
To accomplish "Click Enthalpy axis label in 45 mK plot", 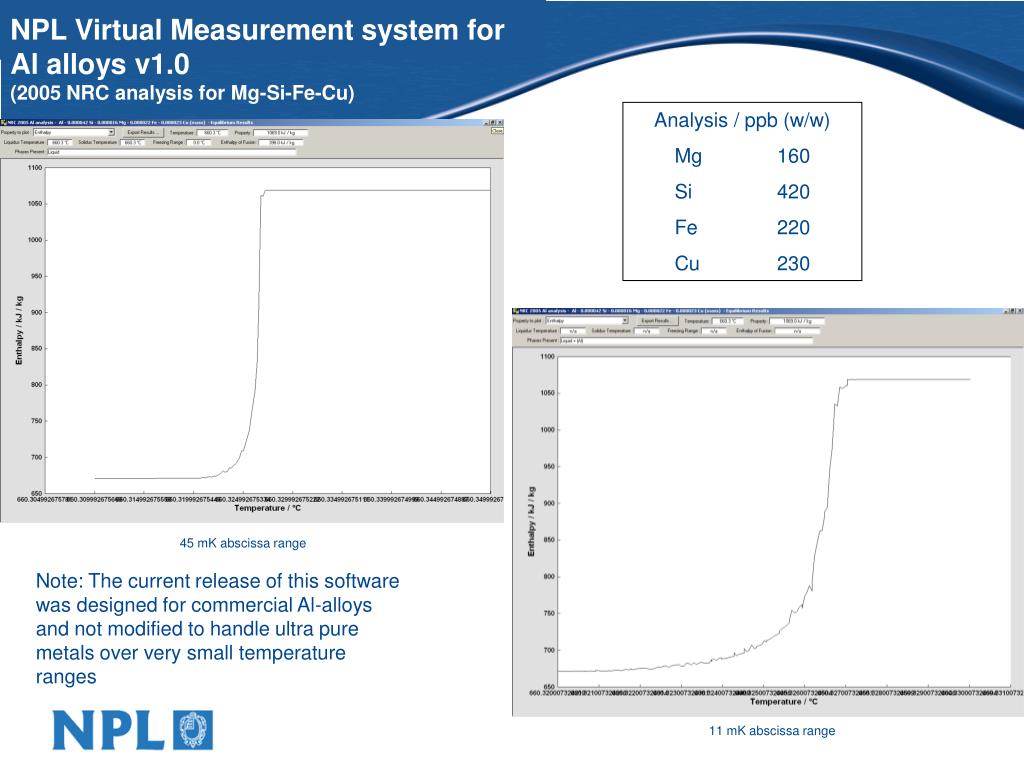I will point(19,330).
